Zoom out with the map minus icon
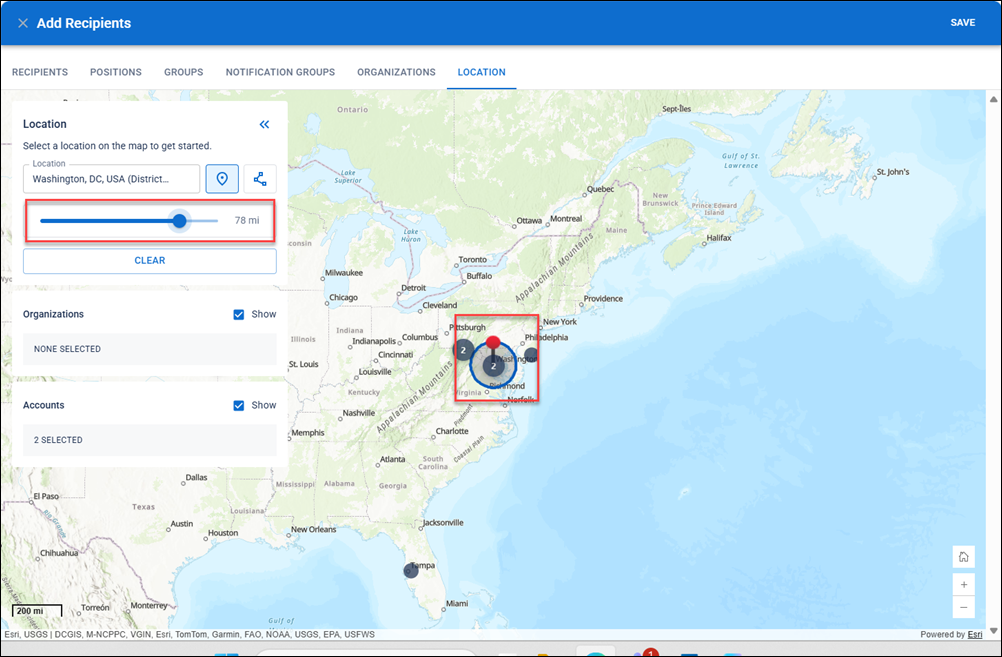This screenshot has width=1002, height=657. pos(963,607)
